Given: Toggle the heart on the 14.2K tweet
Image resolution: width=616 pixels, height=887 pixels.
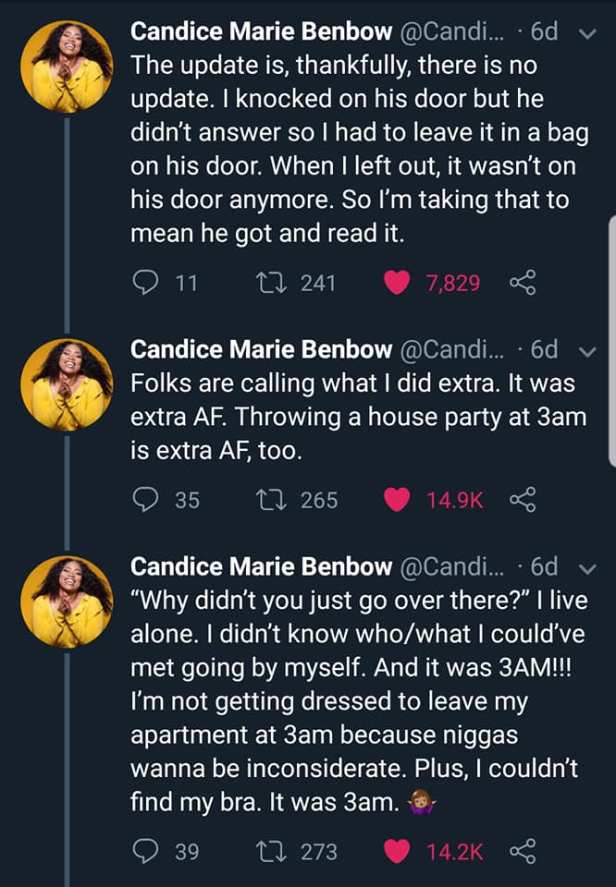Looking at the screenshot, I should coord(398,852).
